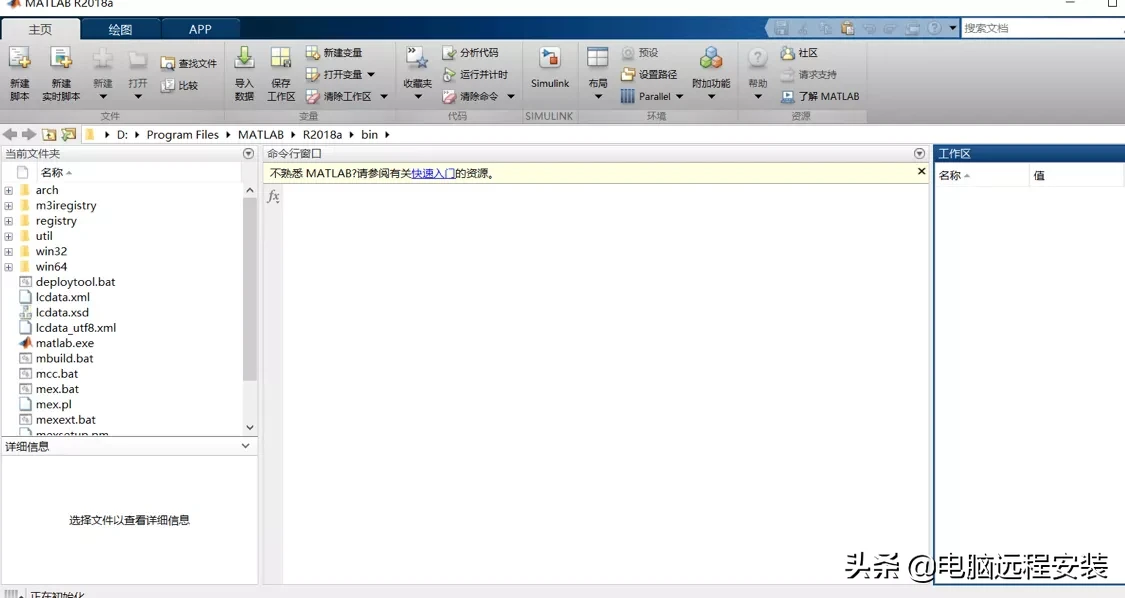1125x598 pixels.
Task: Click the 新建脚本 (New Script) icon
Action: (x=20, y=59)
